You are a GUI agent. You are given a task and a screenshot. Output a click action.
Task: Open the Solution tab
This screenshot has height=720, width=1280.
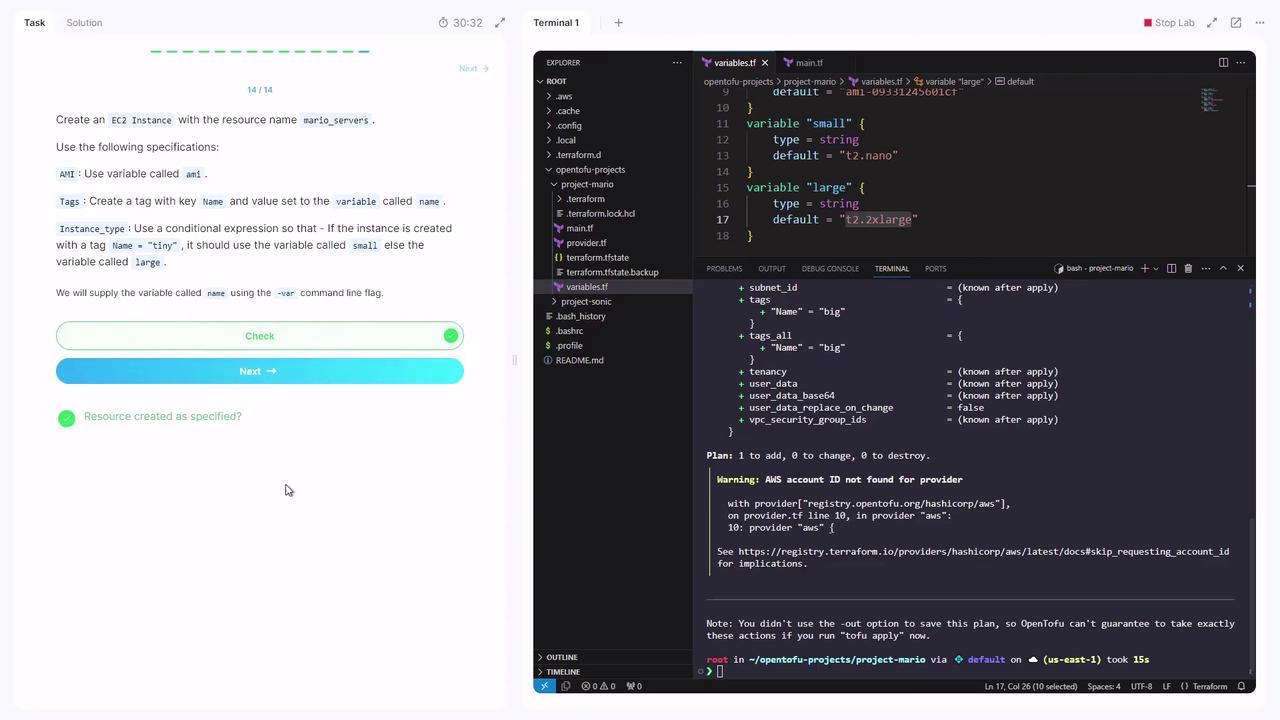(84, 22)
